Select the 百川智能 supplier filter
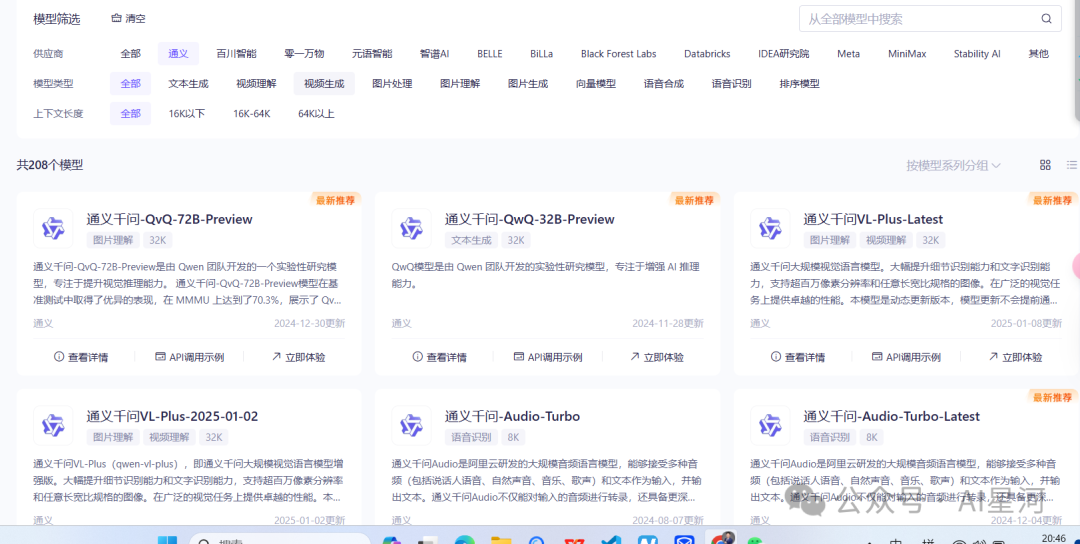Image resolution: width=1080 pixels, height=544 pixels. pos(236,54)
